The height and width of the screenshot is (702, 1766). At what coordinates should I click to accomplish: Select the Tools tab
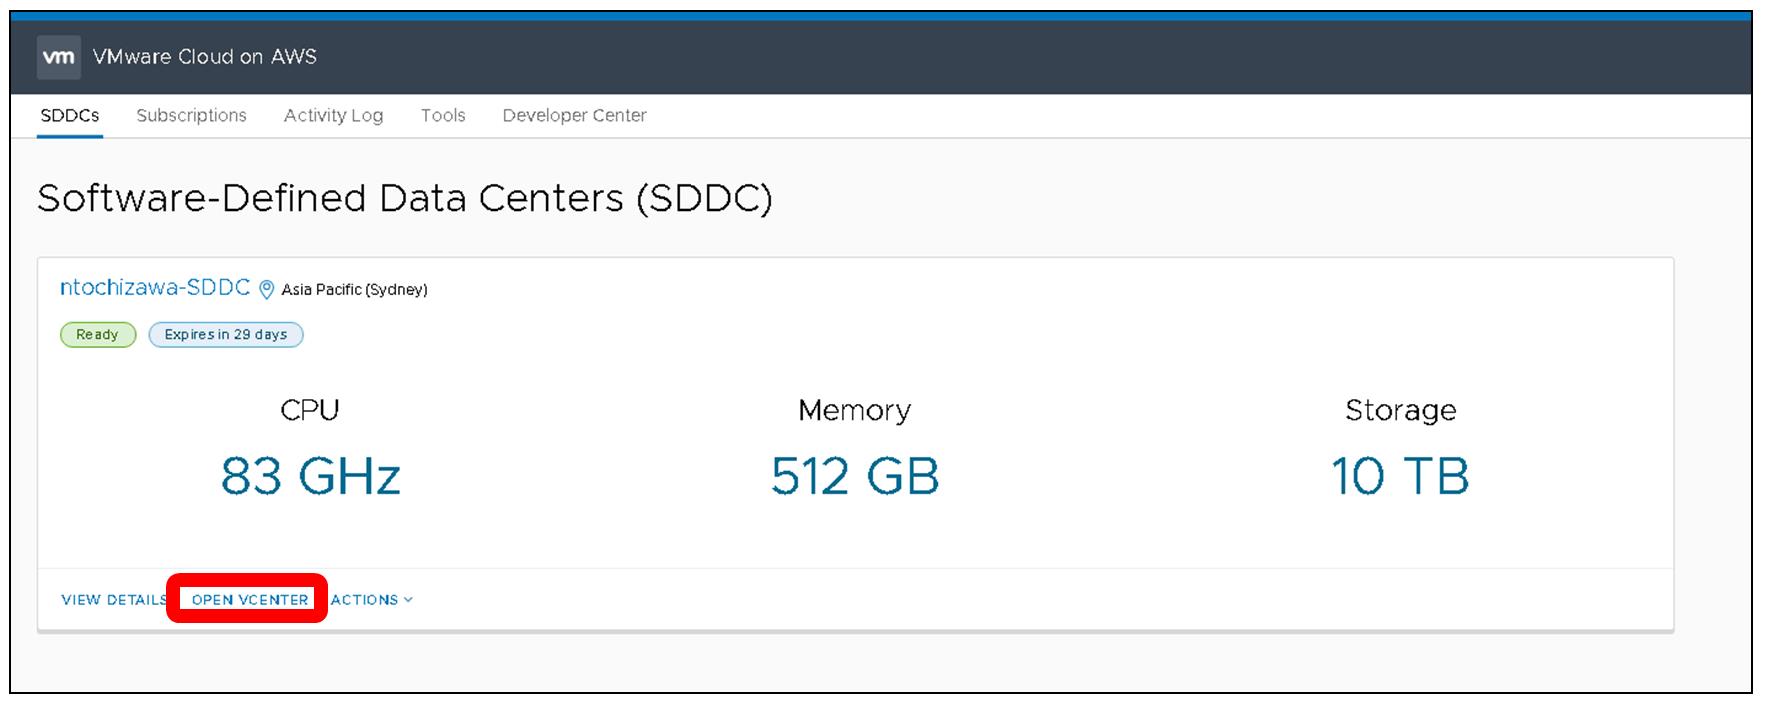(x=443, y=116)
